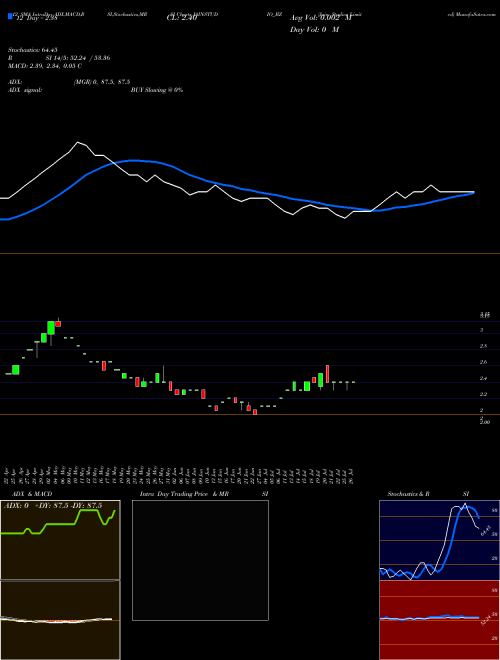
Task: Click the lowest red candlestick at the 2.00 line
Action: tap(255, 412)
